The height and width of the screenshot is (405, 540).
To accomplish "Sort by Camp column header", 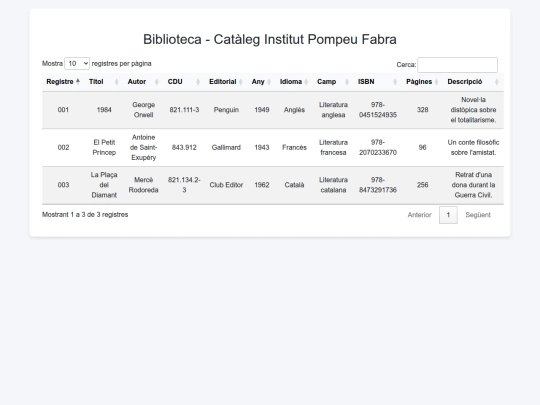I will pos(333,82).
